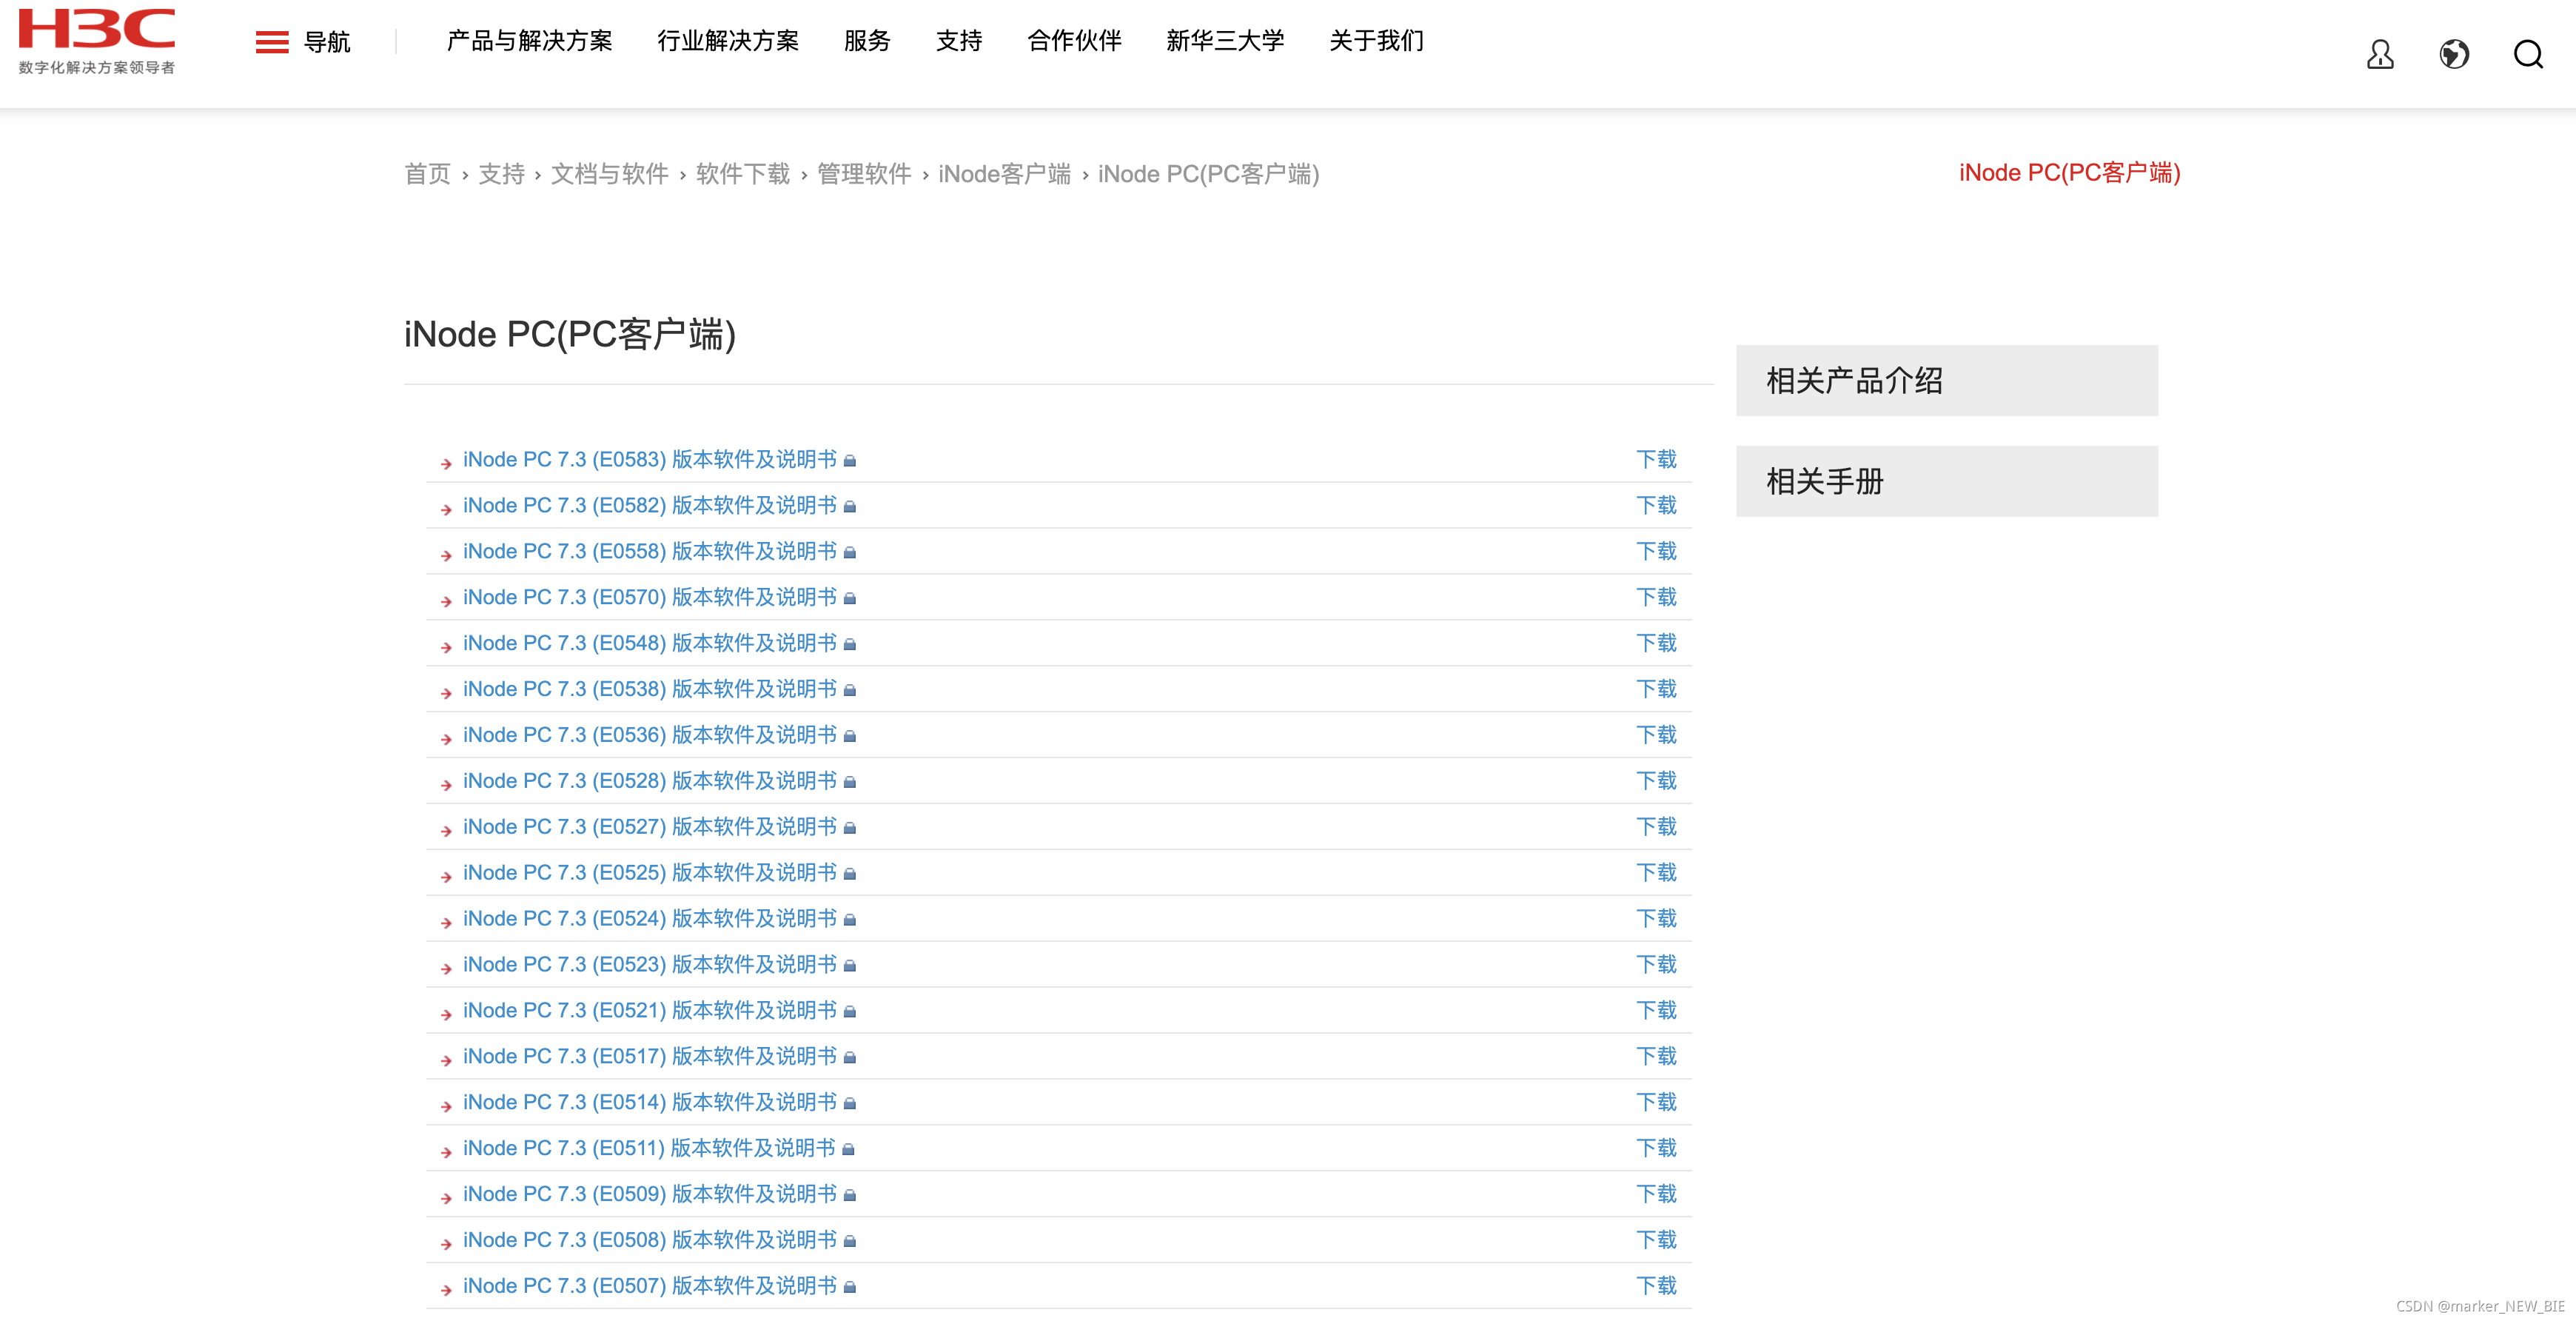The width and height of the screenshot is (2576, 1321).
Task: Click 下载 for iNode PC 7.3 (E0507)
Action: (1657, 1285)
